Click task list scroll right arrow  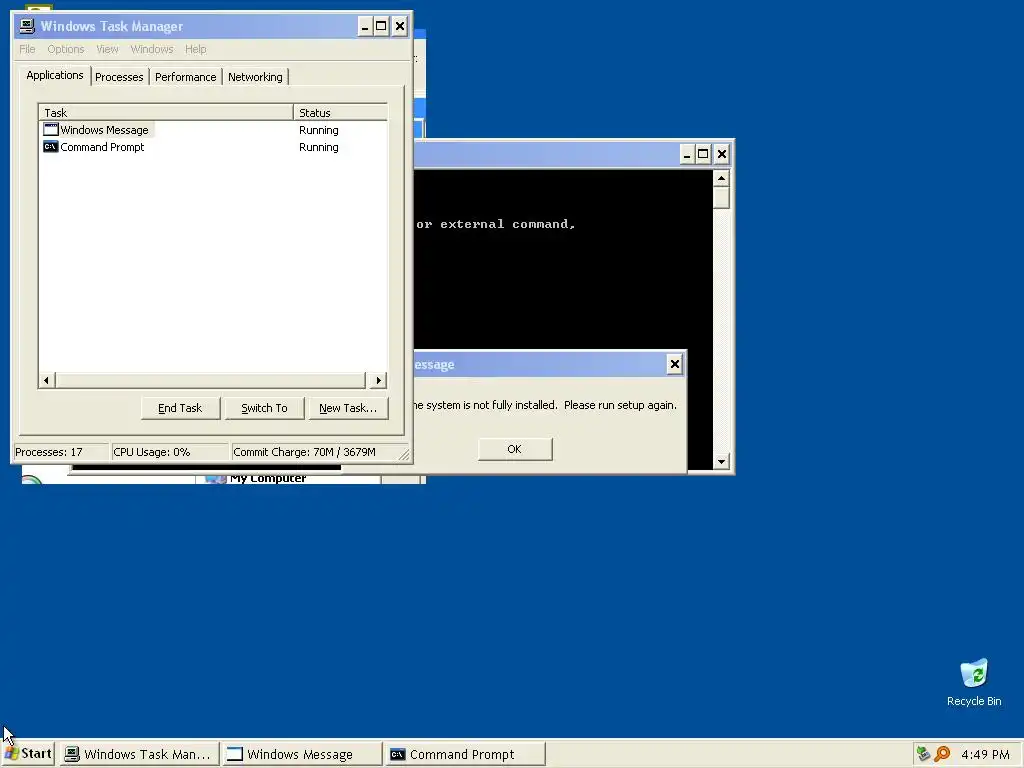379,380
